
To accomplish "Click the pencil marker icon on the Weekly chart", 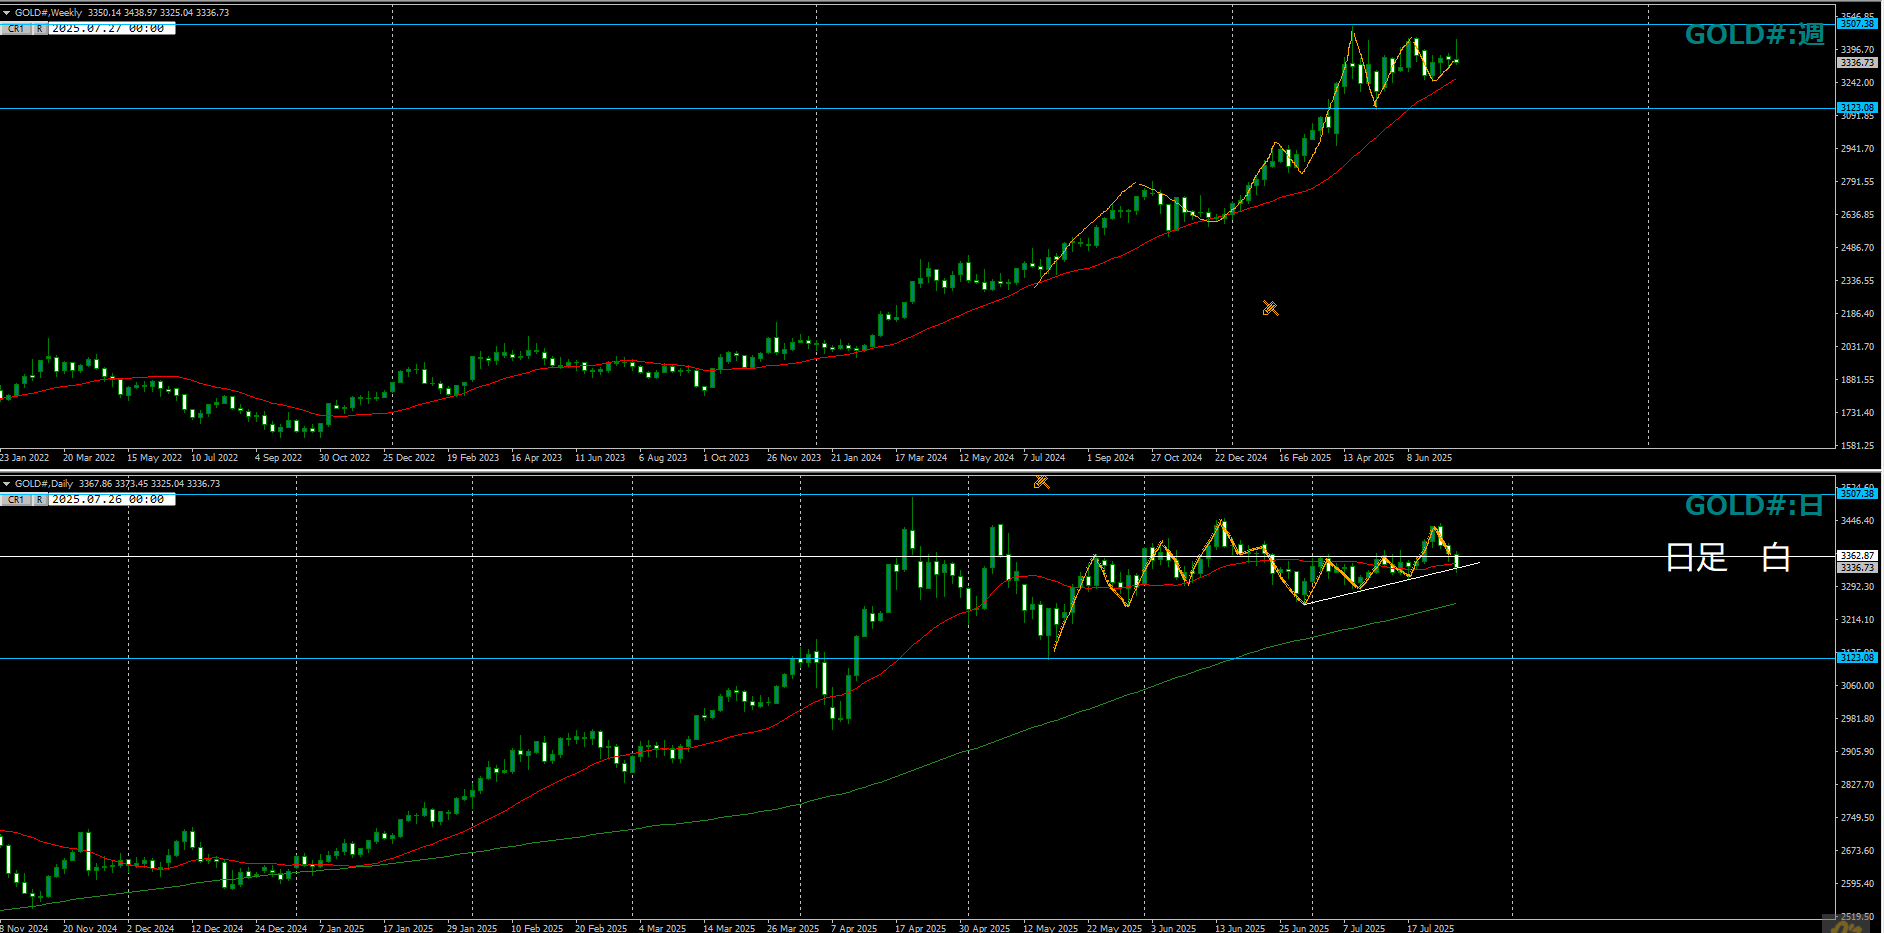I will tap(1270, 308).
